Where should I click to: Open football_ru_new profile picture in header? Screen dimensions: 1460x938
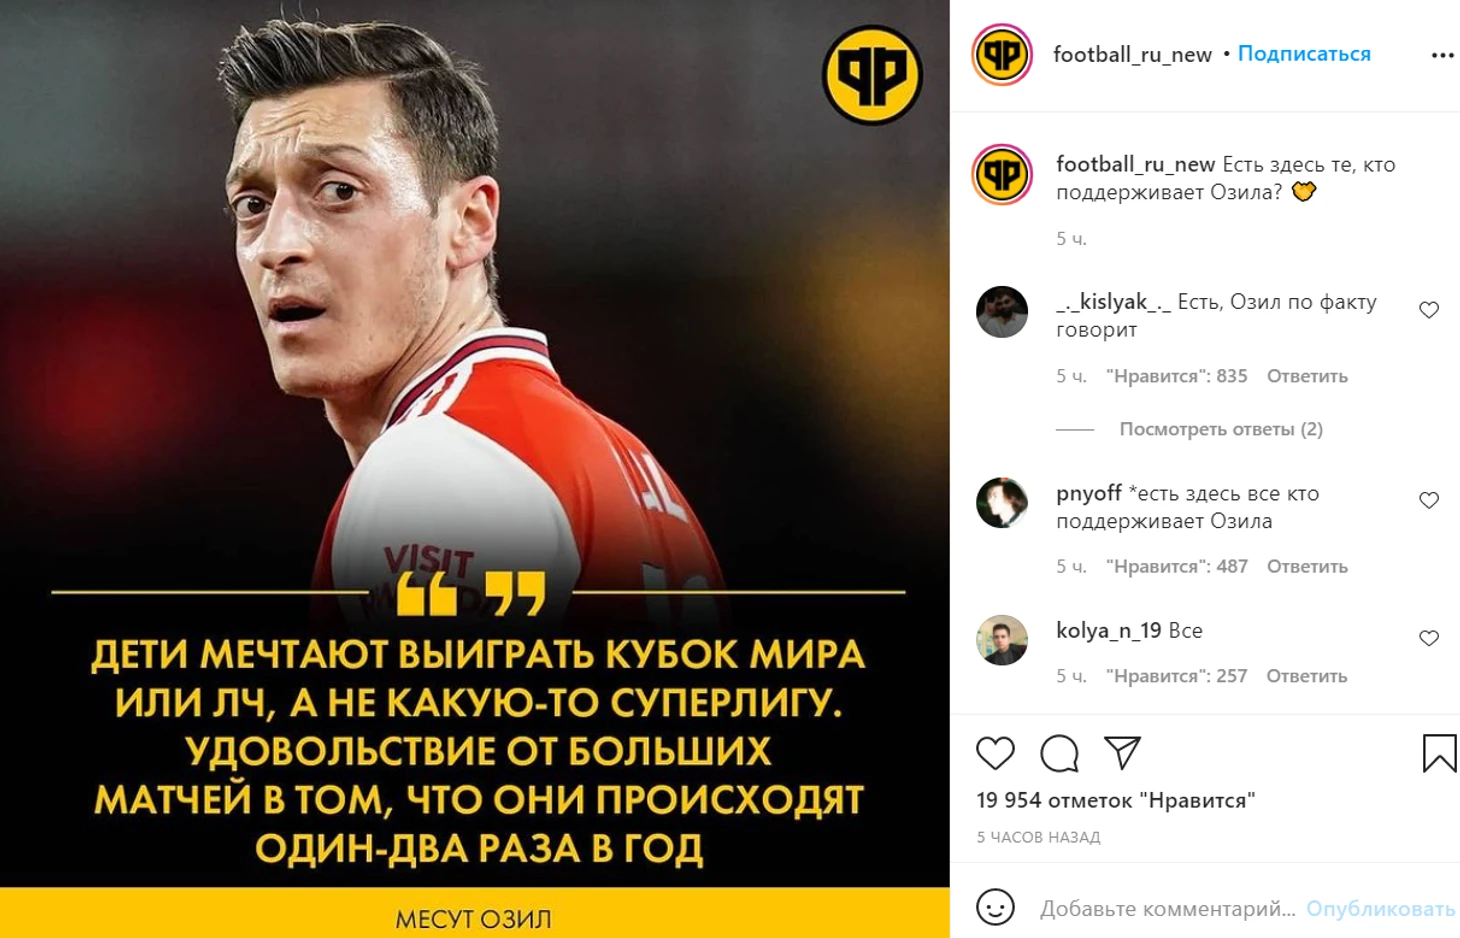[1002, 54]
